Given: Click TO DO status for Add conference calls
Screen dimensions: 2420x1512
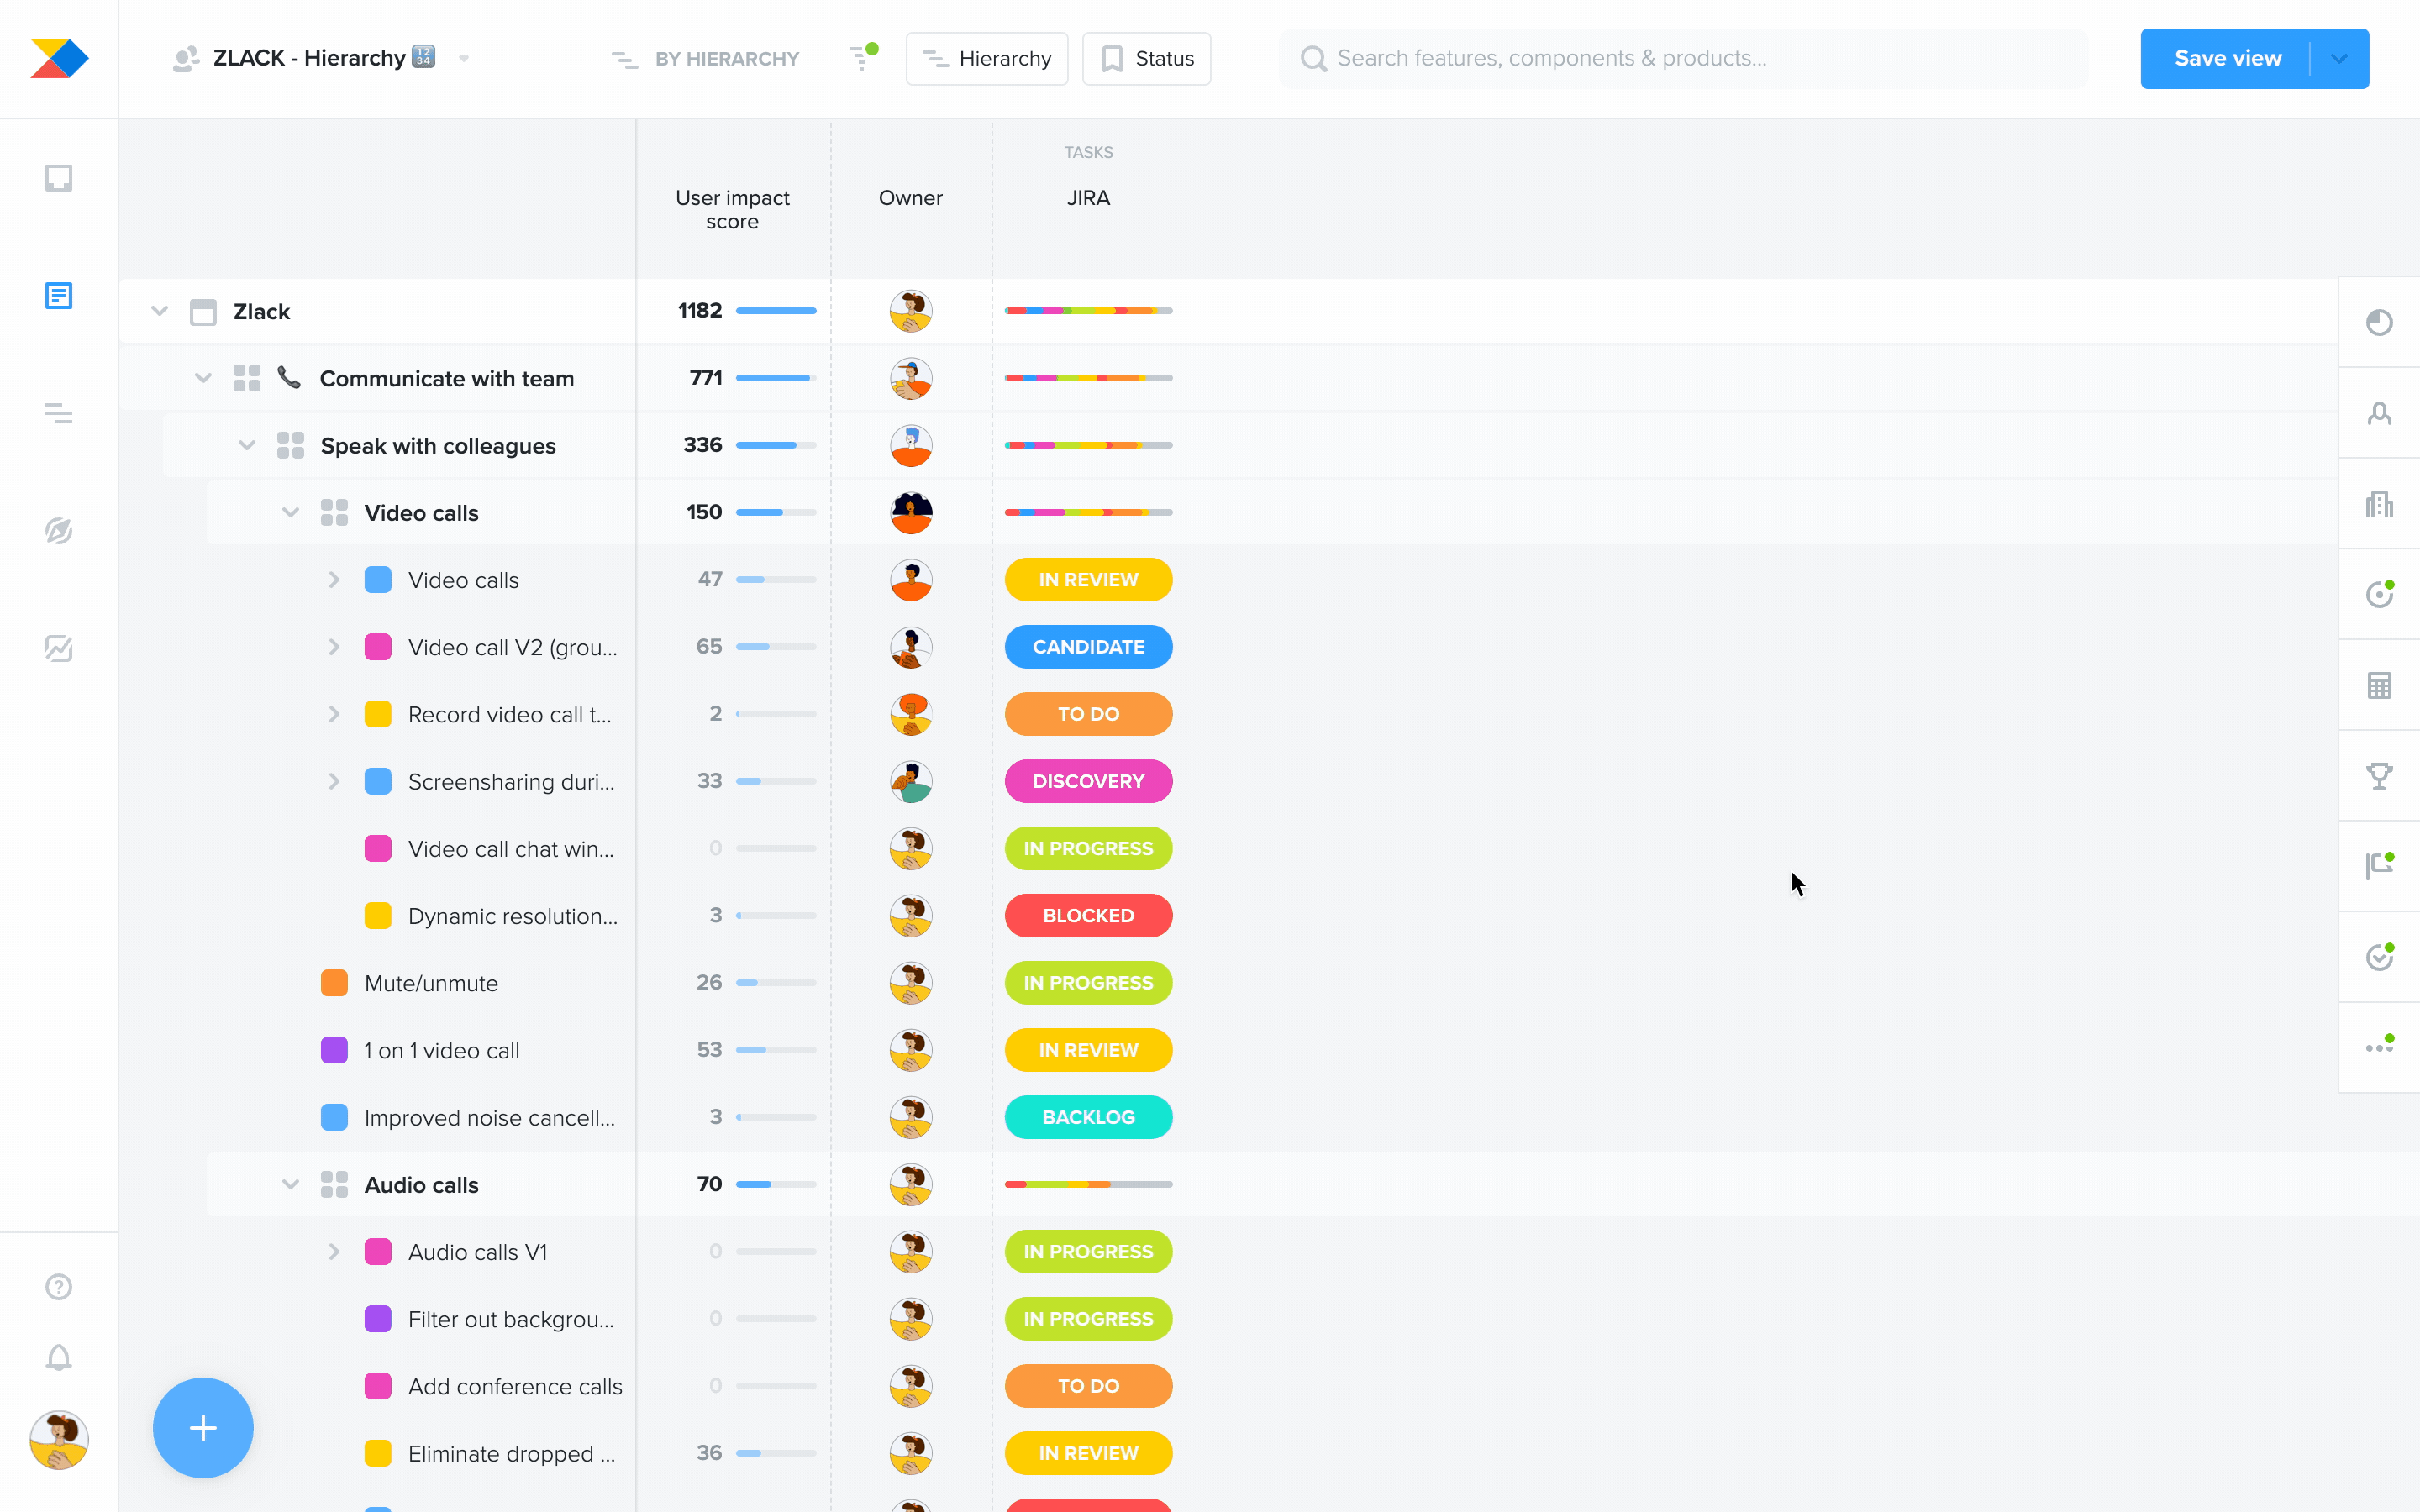Looking at the screenshot, I should 1088,1386.
